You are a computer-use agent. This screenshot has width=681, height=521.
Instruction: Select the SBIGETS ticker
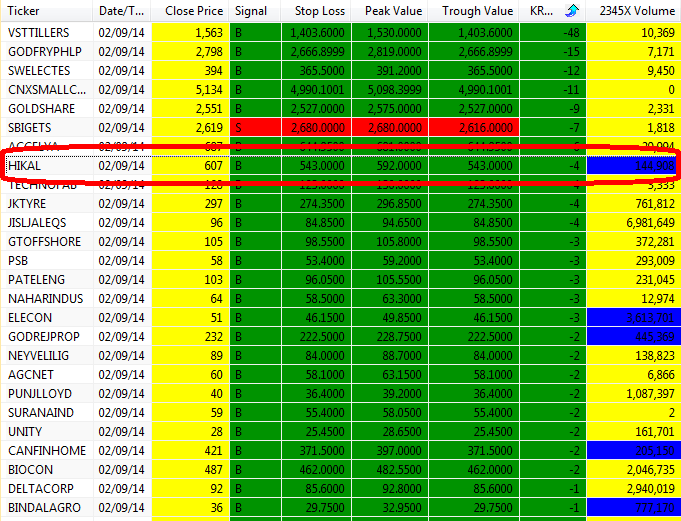point(30,128)
